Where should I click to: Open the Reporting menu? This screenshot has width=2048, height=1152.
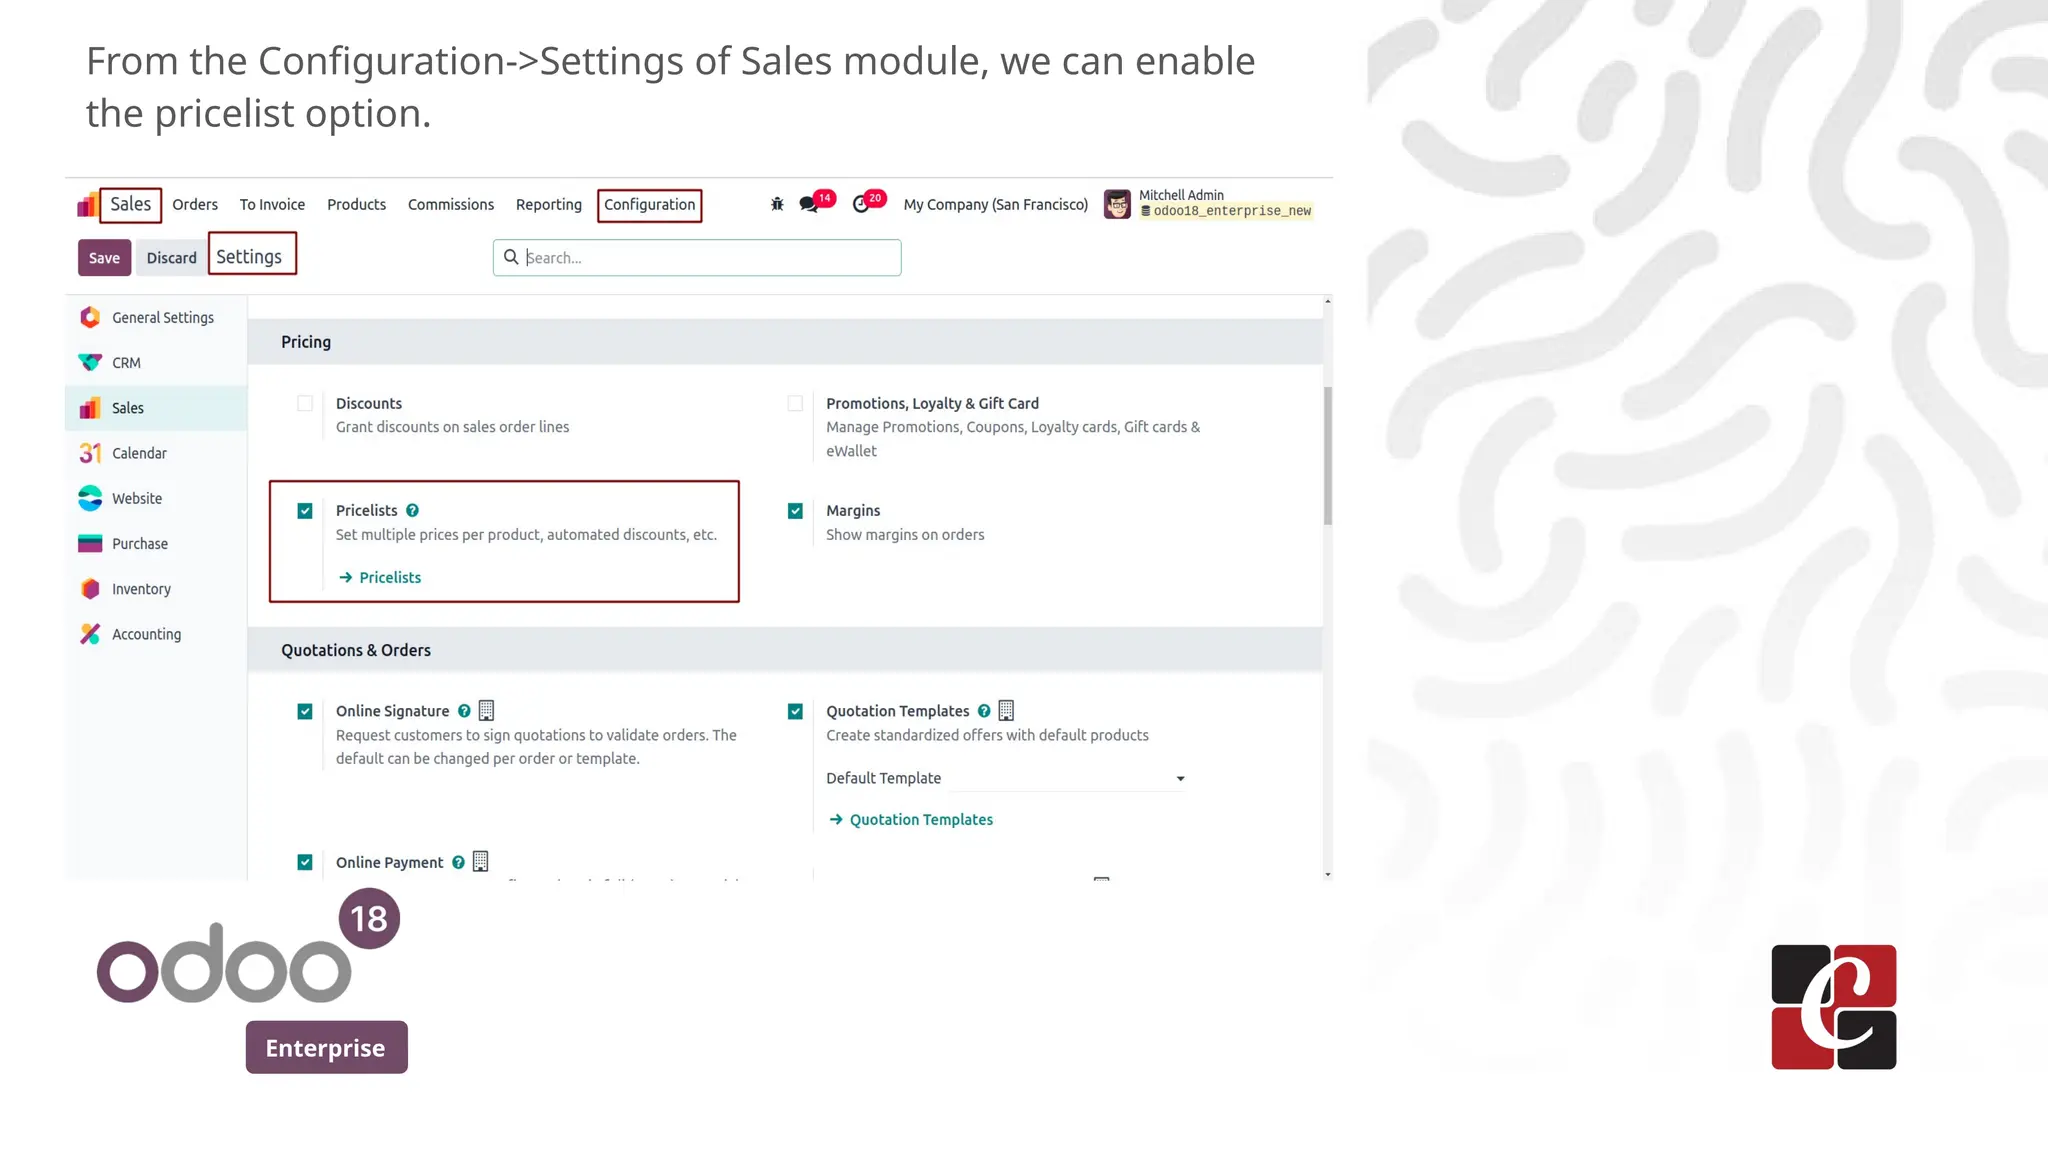pos(549,204)
